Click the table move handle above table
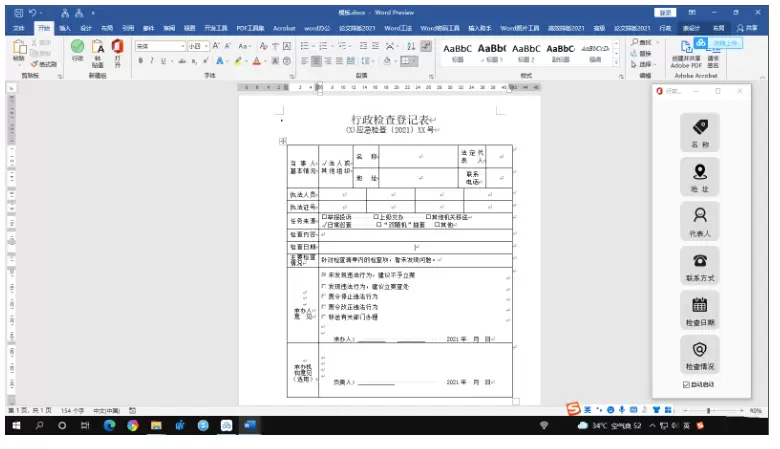The width and height of the screenshot is (780, 449). coord(283,141)
